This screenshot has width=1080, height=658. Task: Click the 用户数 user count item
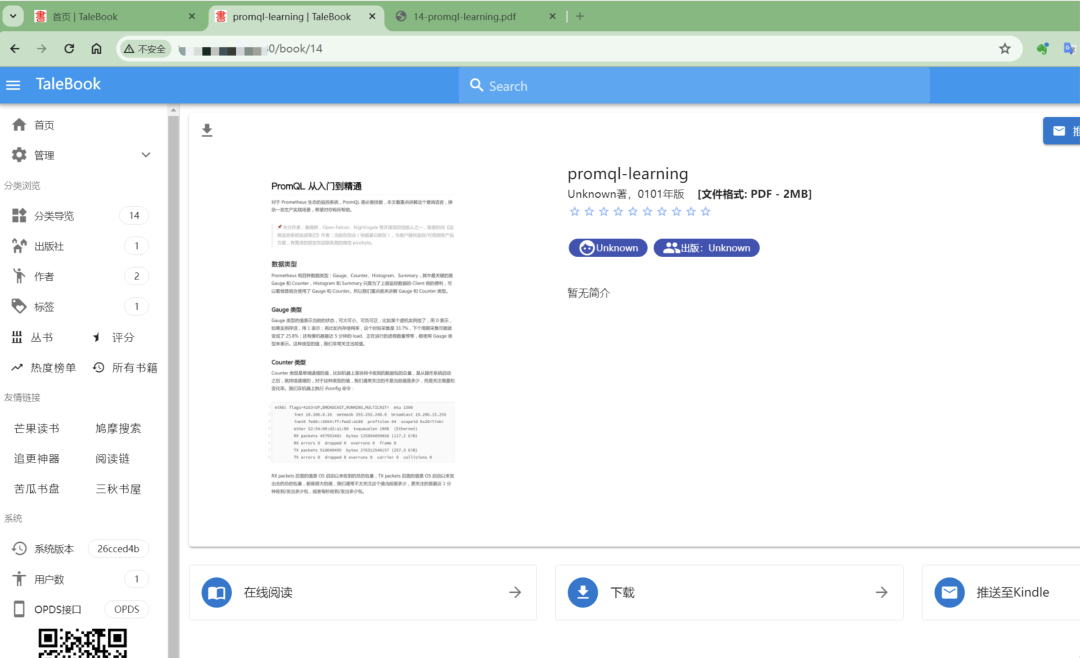[x=83, y=579]
